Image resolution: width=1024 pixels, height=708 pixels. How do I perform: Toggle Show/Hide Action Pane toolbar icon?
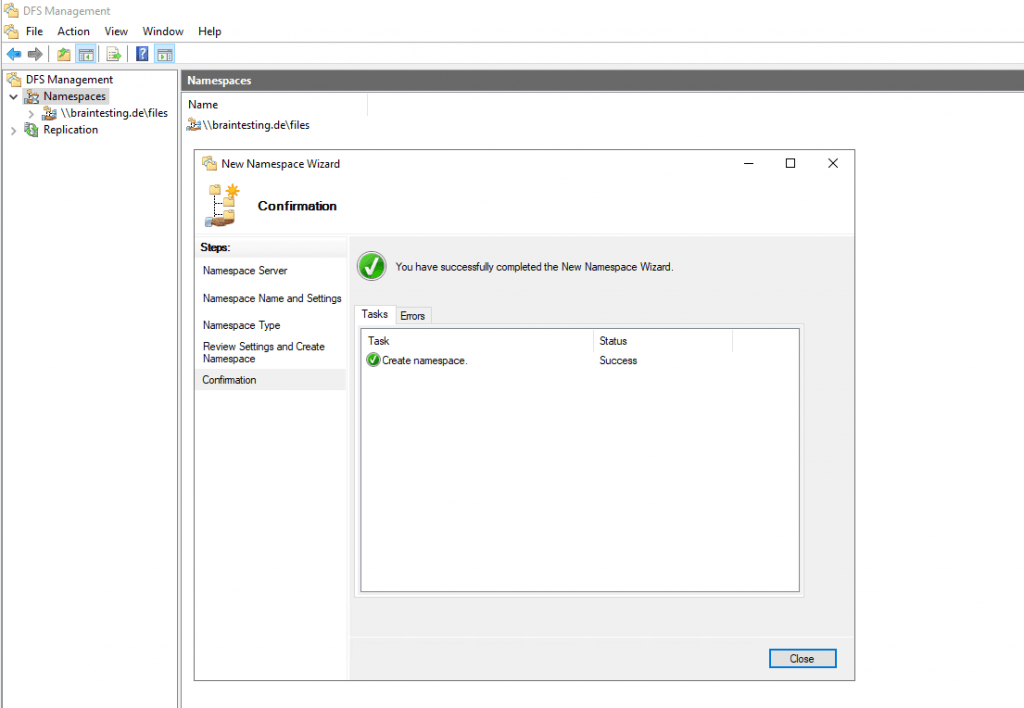pos(165,54)
